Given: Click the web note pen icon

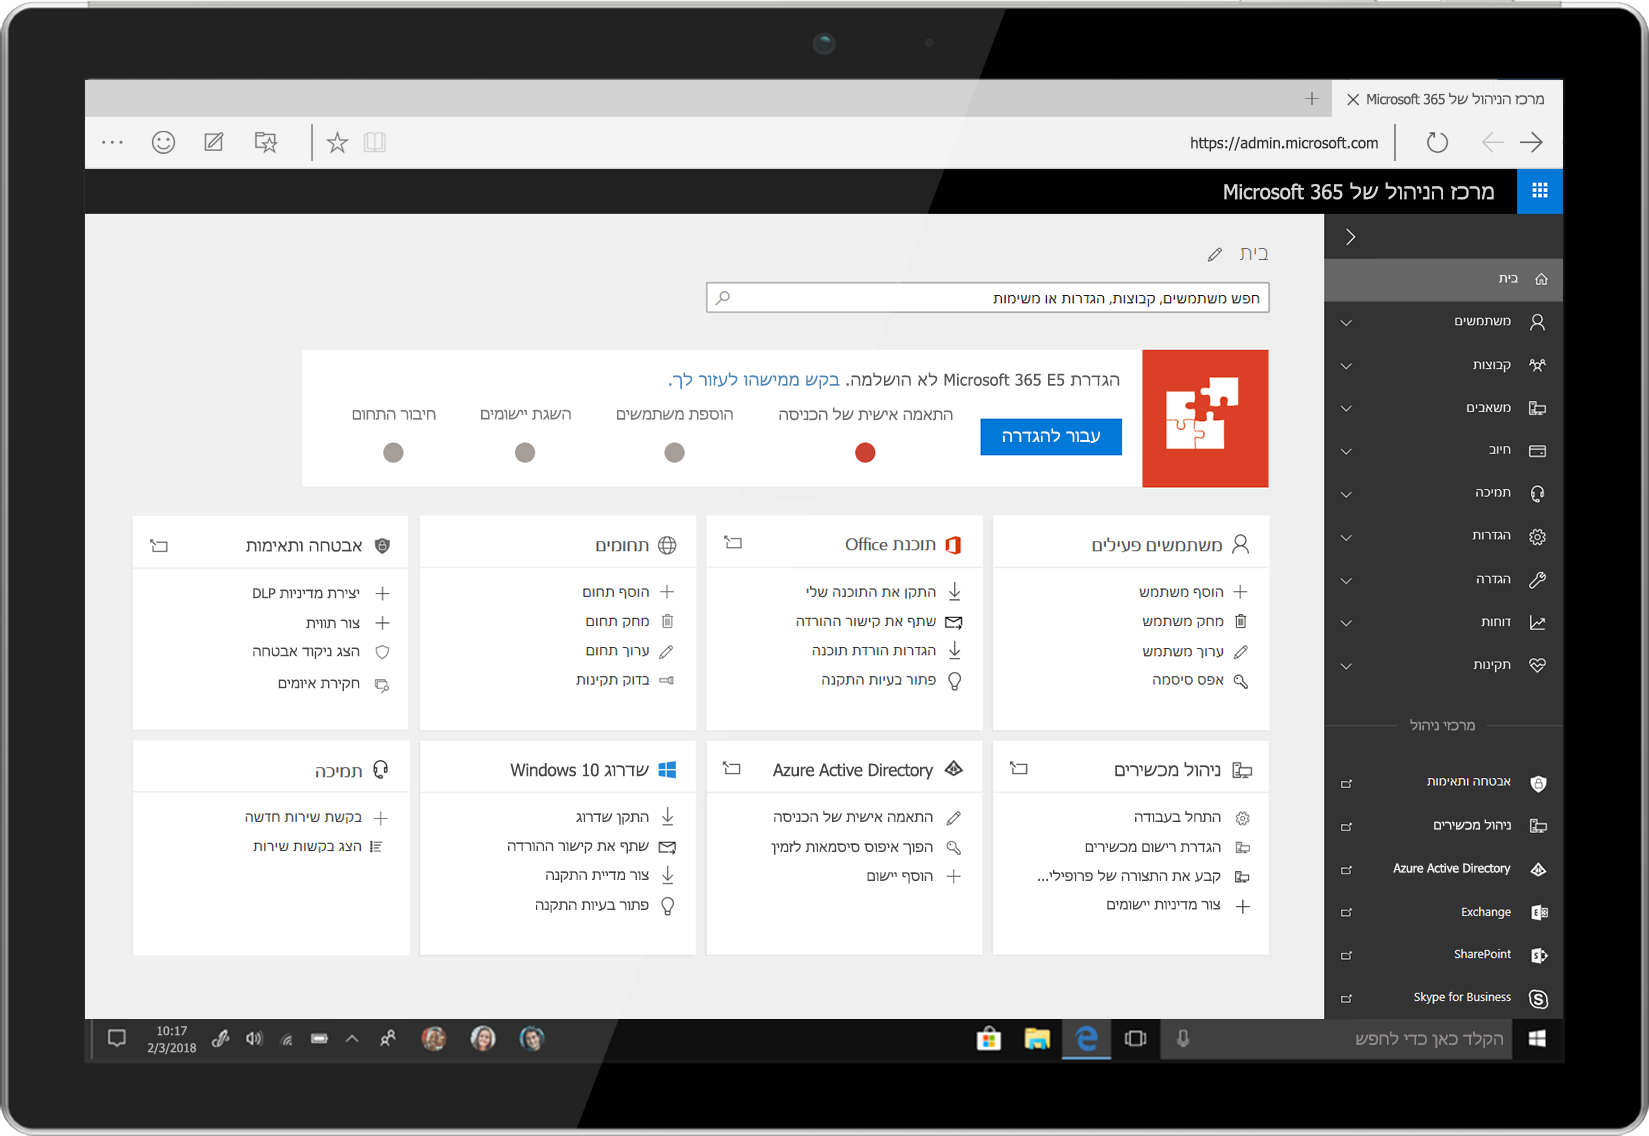Looking at the screenshot, I should click(214, 143).
